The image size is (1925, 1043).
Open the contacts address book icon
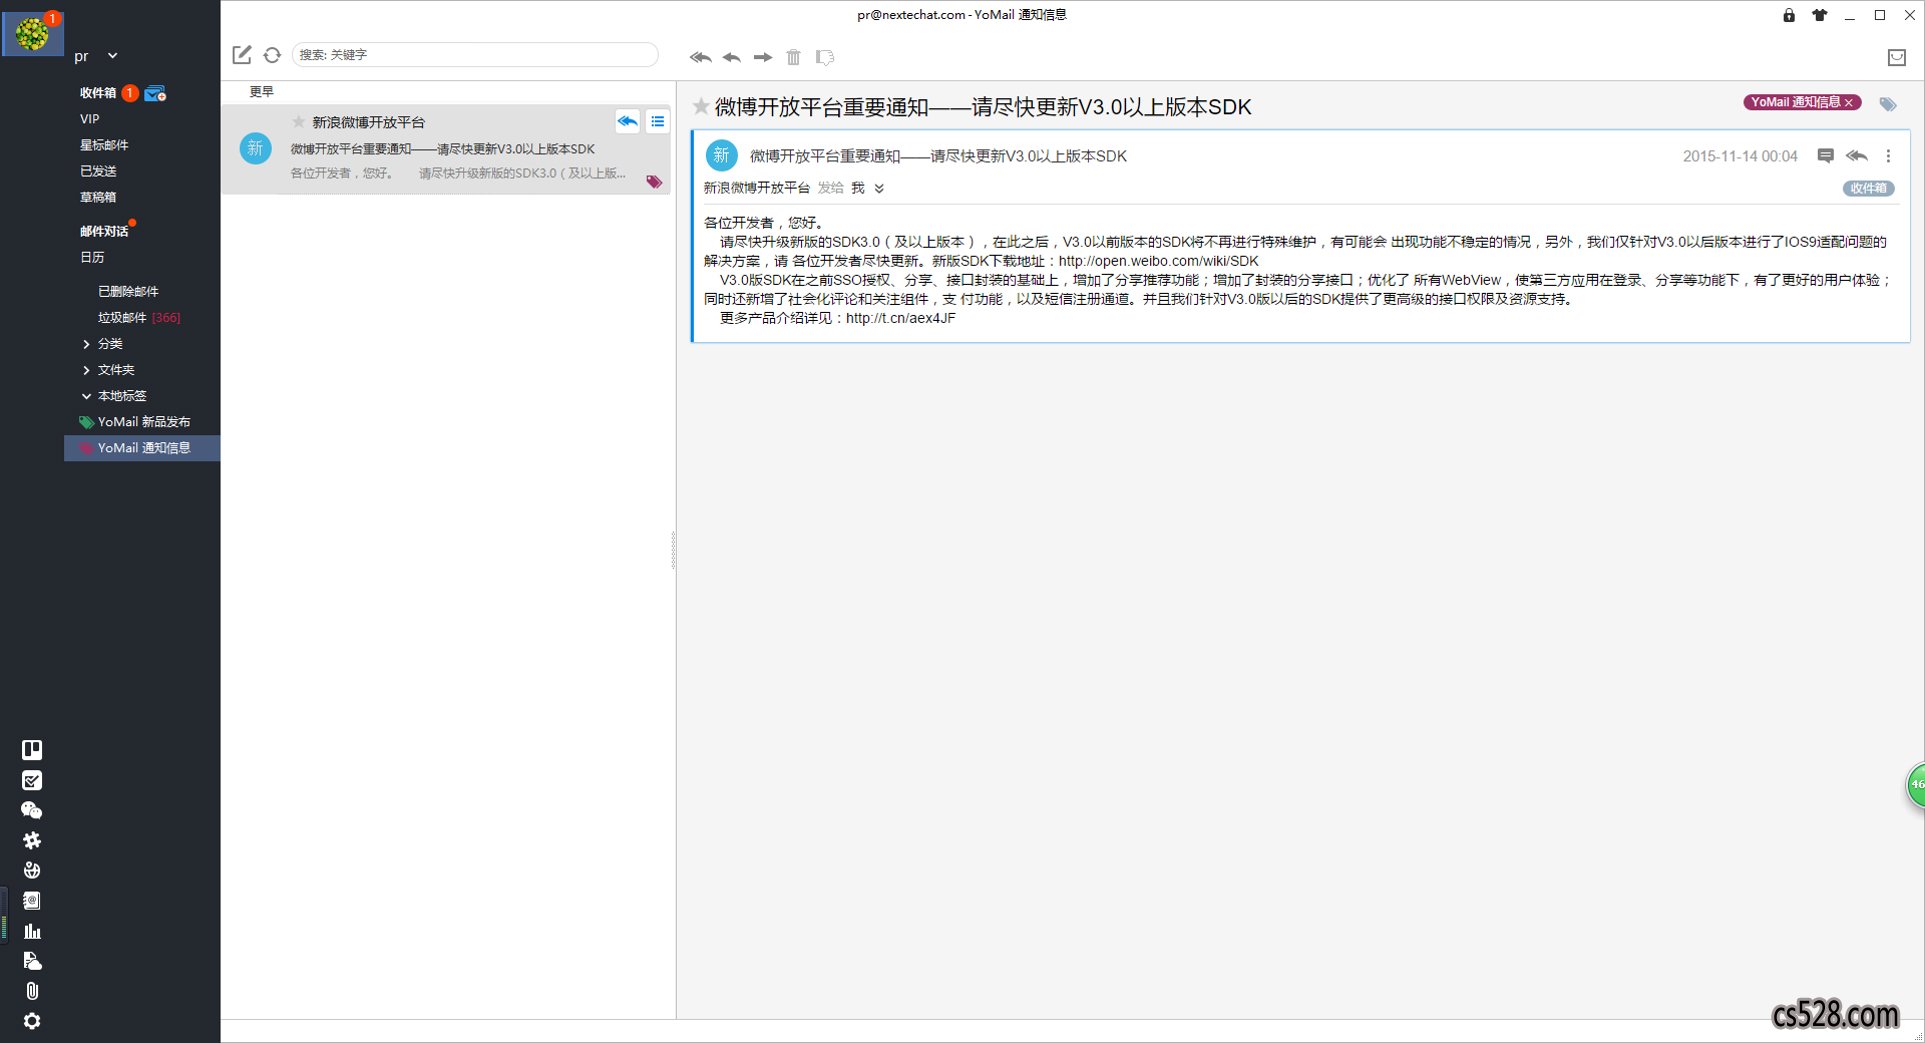coord(32,900)
